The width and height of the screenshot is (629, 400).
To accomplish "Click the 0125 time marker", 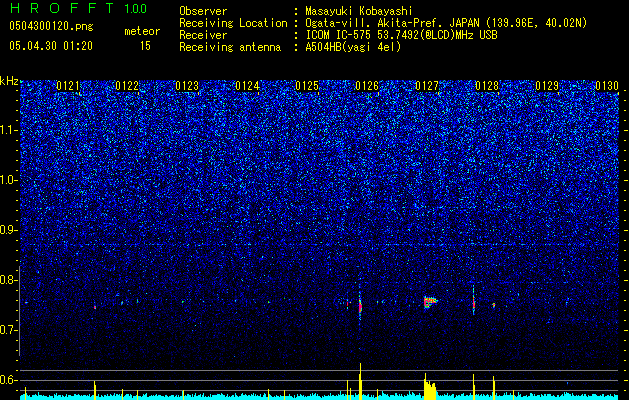I will [x=307, y=86].
